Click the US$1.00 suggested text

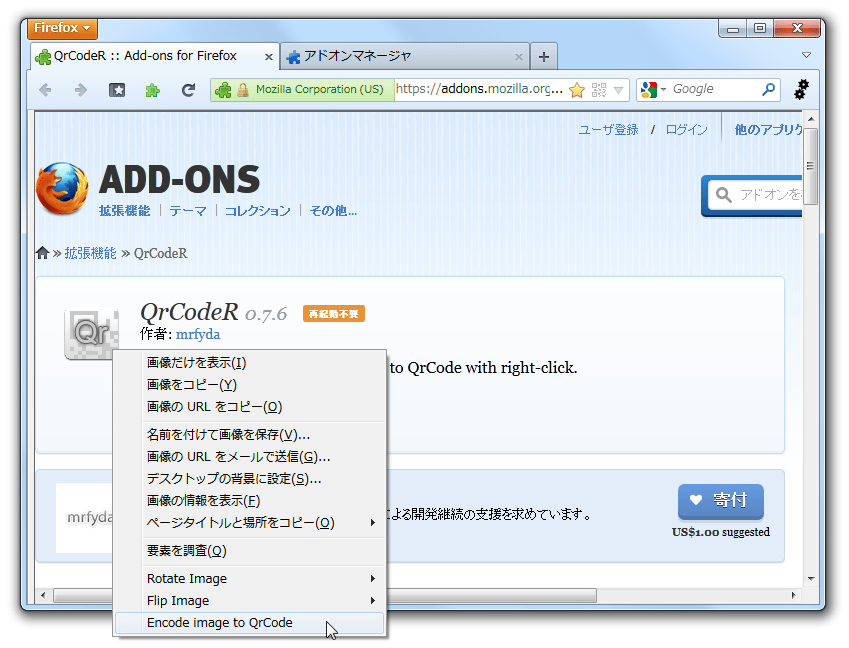point(721,532)
